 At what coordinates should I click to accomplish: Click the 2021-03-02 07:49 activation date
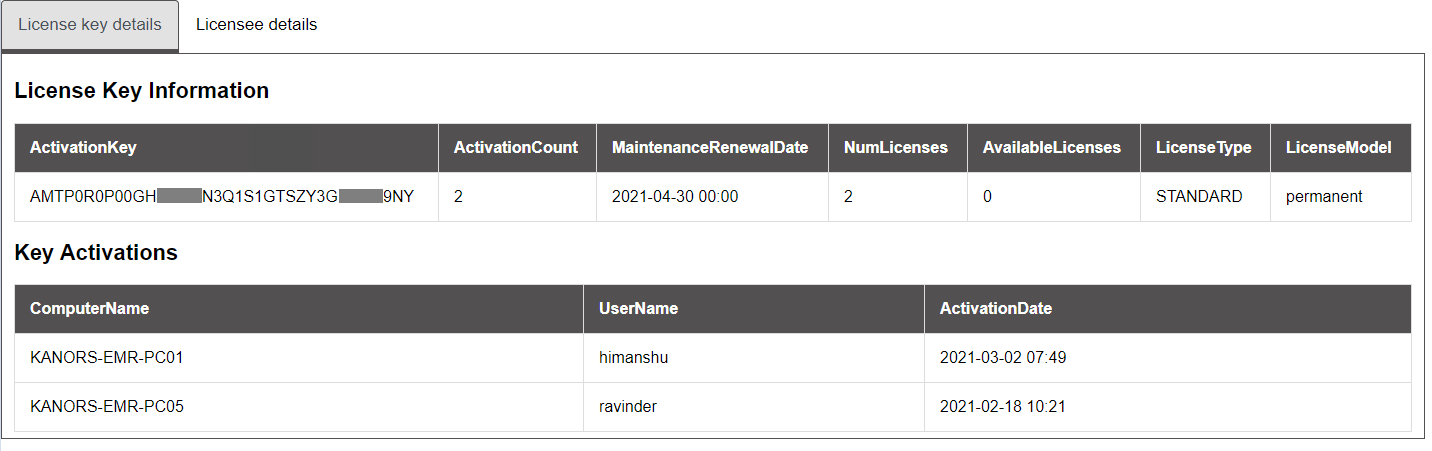coord(1003,358)
